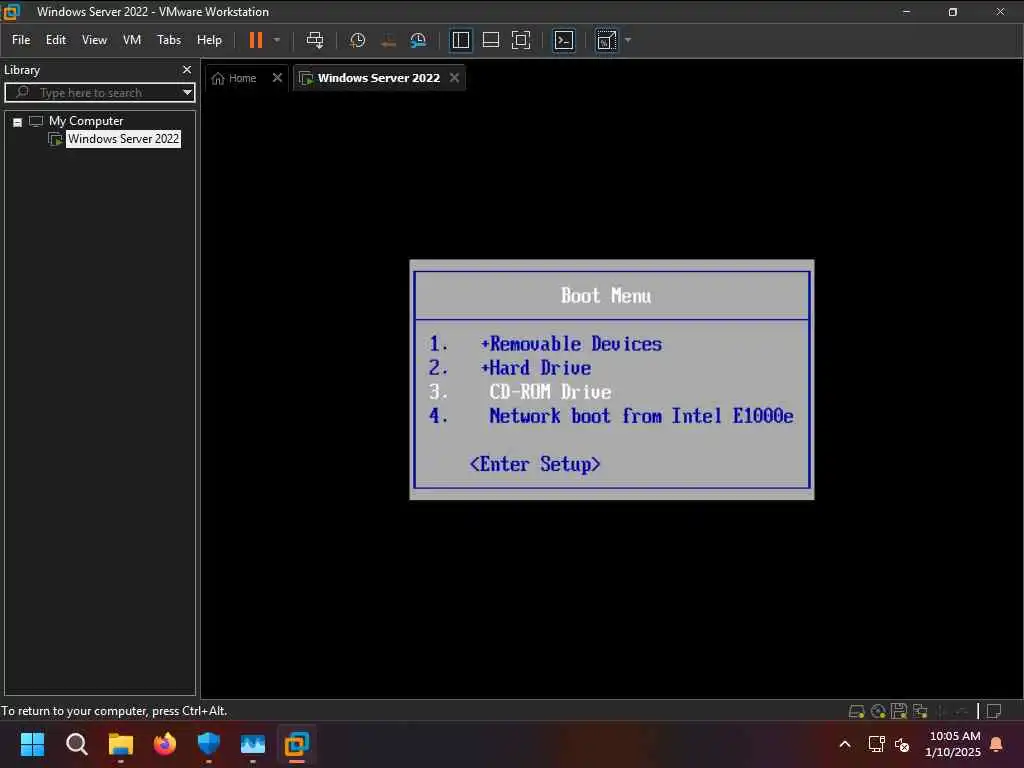This screenshot has width=1024, height=768.
Task: Close the Windows Server 2022 tab
Action: pos(454,77)
